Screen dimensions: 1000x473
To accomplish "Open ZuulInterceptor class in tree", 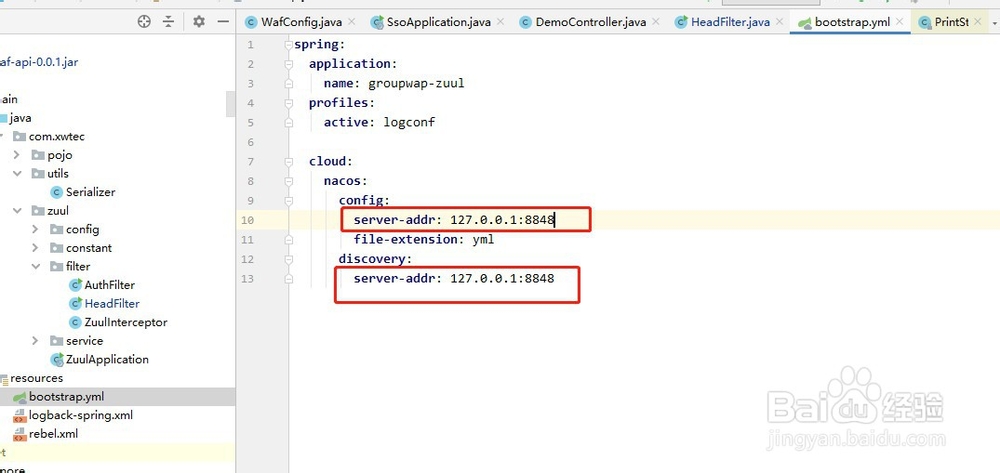I will (126, 322).
